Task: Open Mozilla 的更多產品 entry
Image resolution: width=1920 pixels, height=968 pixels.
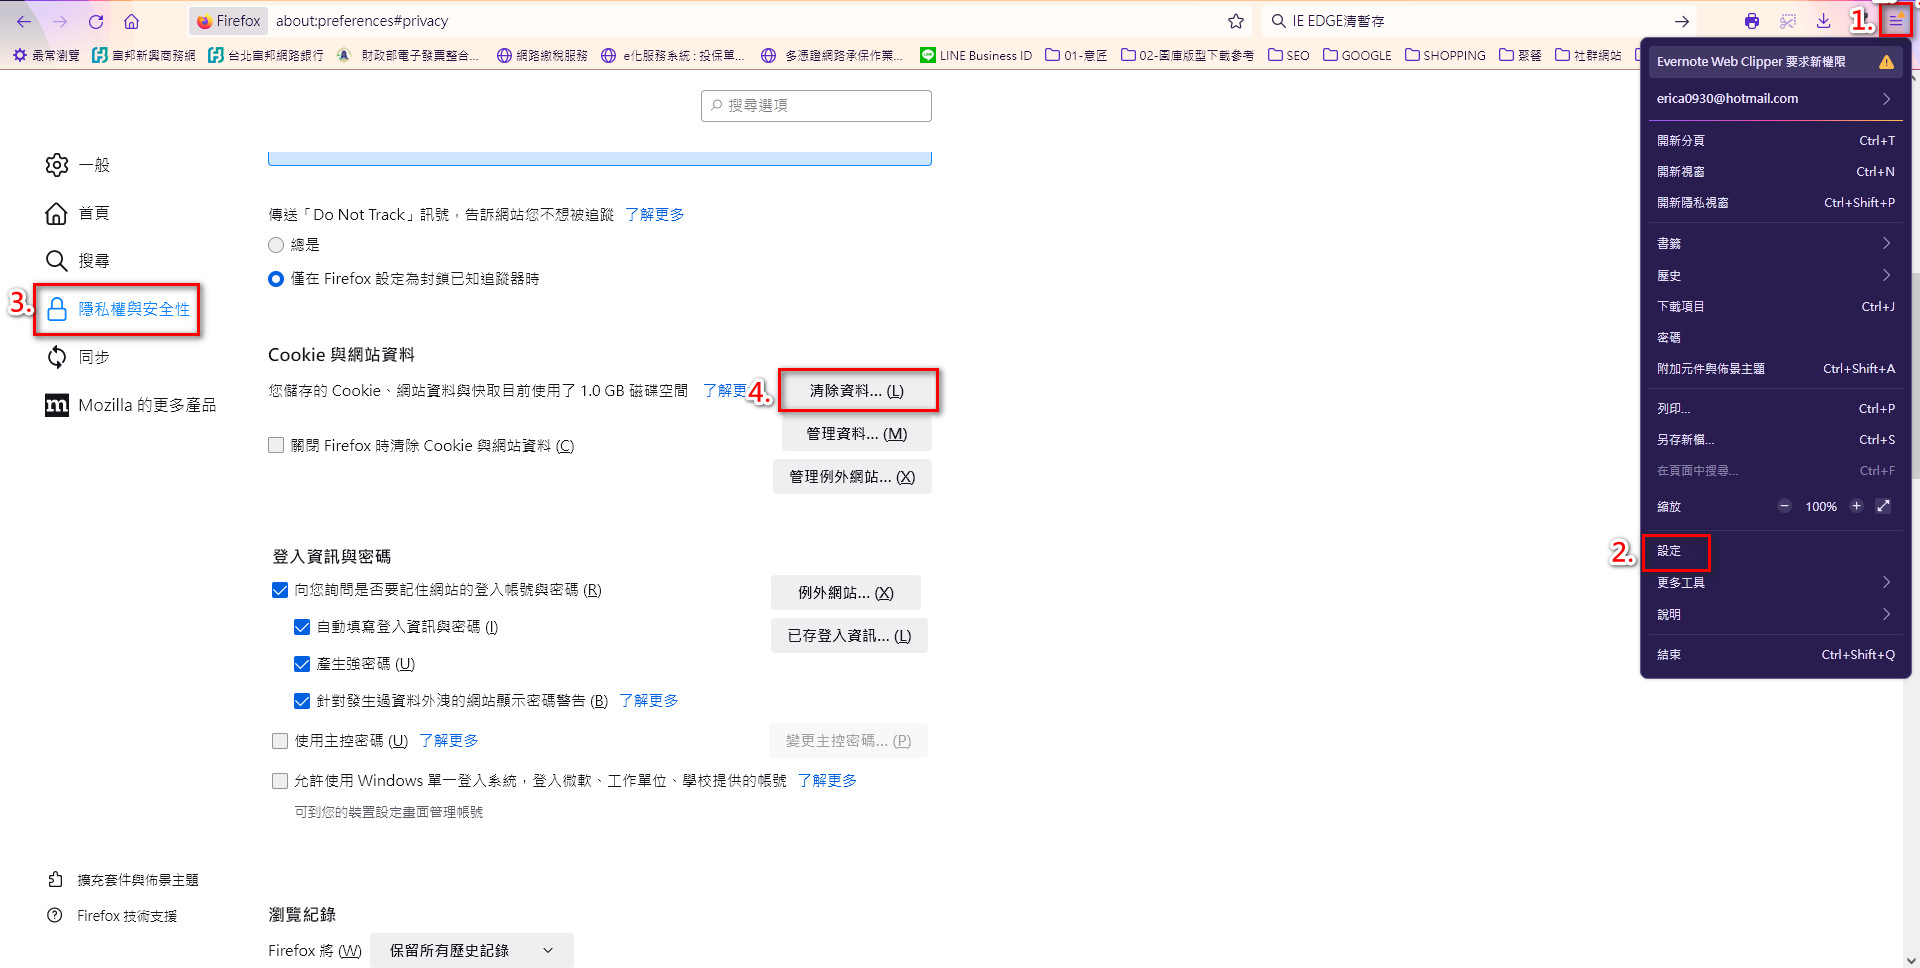Action: [130, 405]
